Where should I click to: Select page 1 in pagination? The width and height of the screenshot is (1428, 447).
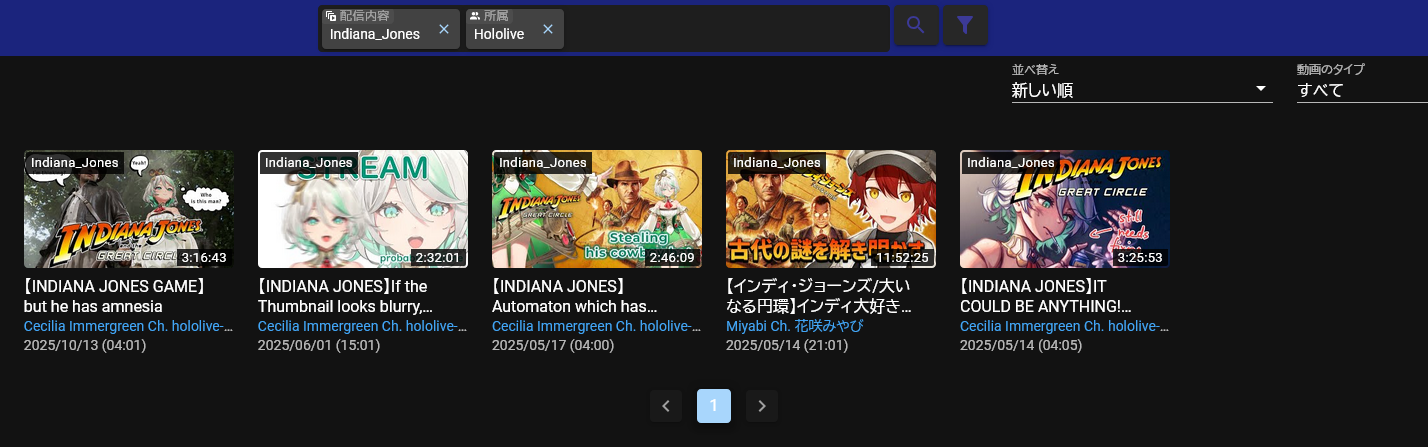click(714, 406)
